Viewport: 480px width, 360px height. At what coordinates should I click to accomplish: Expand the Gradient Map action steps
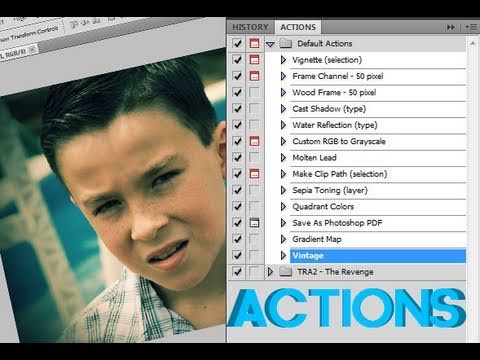283,239
